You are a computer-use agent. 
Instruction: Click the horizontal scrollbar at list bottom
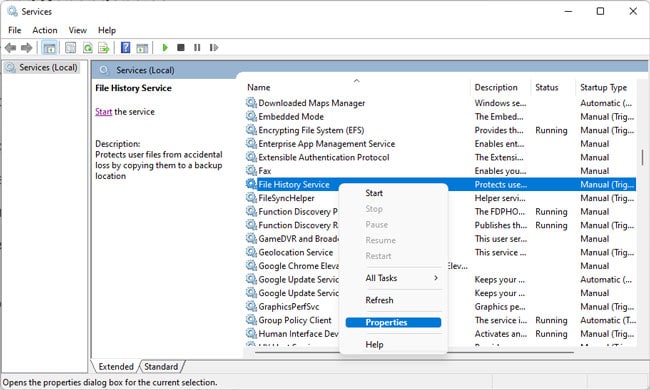pos(415,352)
